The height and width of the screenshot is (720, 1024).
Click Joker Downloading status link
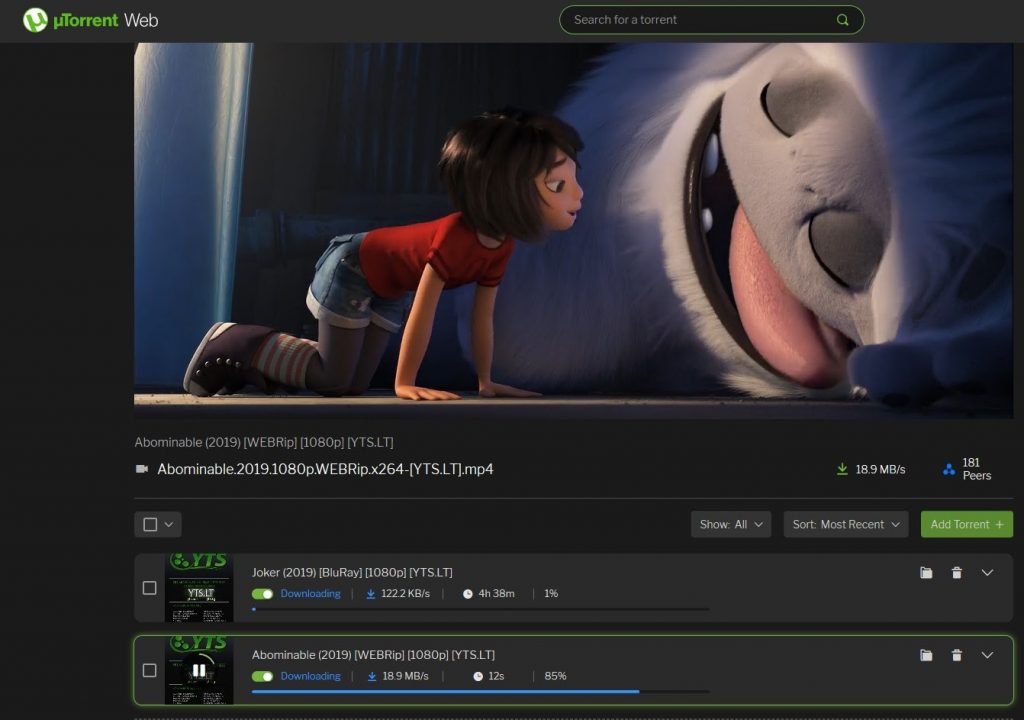pyautogui.click(x=310, y=594)
